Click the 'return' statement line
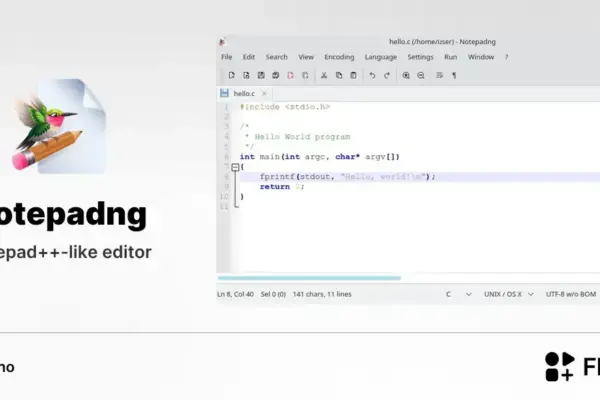 tap(282, 186)
